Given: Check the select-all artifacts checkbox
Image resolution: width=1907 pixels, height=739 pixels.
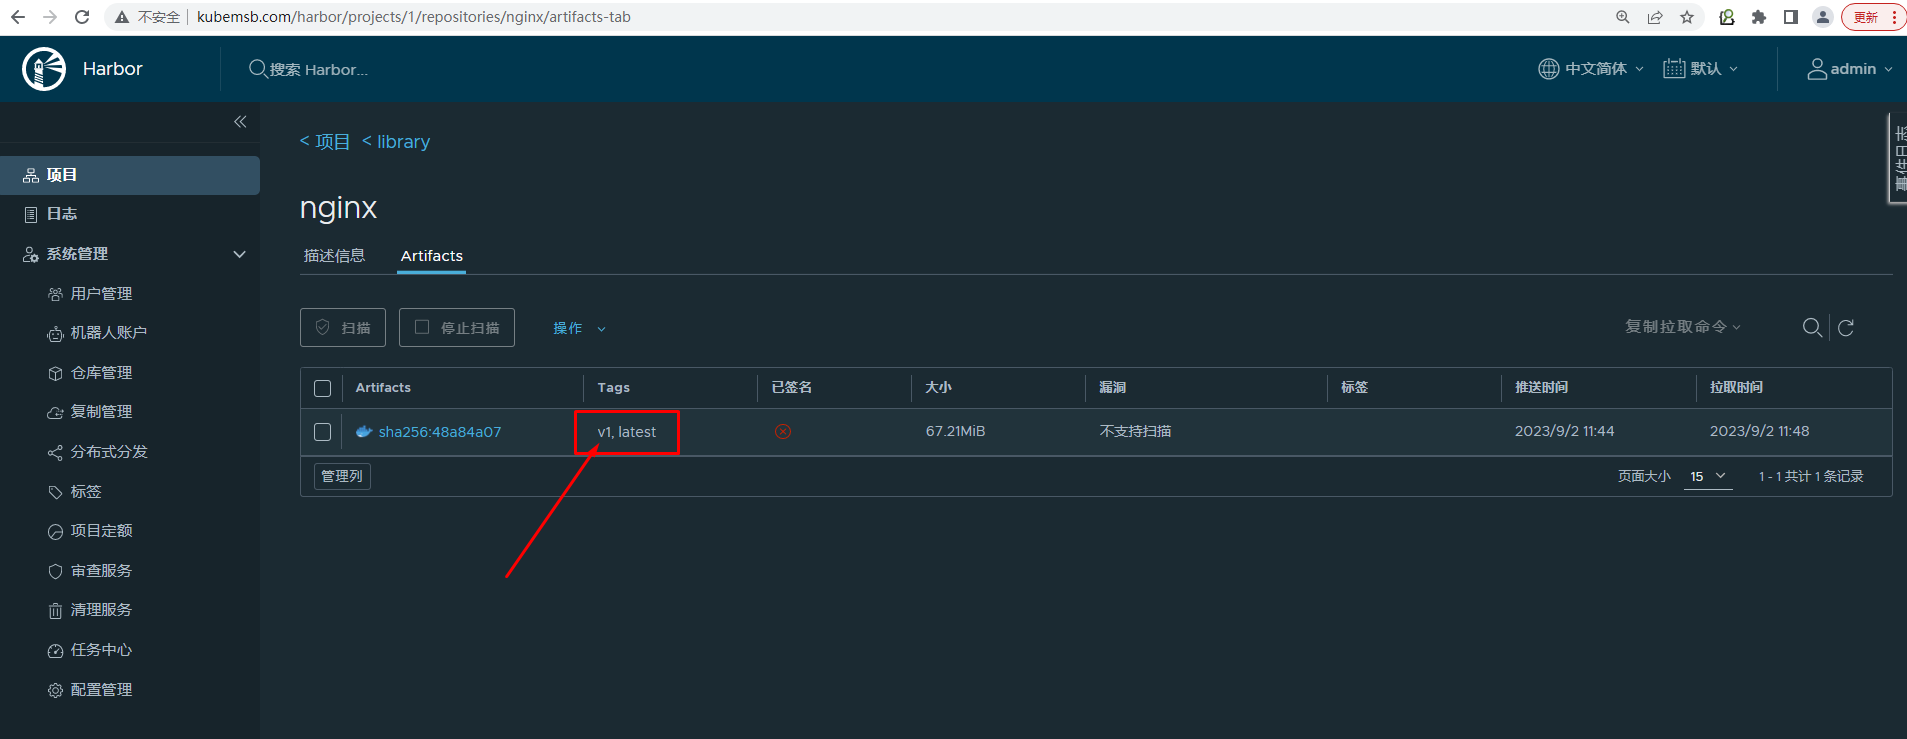Looking at the screenshot, I should [322, 388].
